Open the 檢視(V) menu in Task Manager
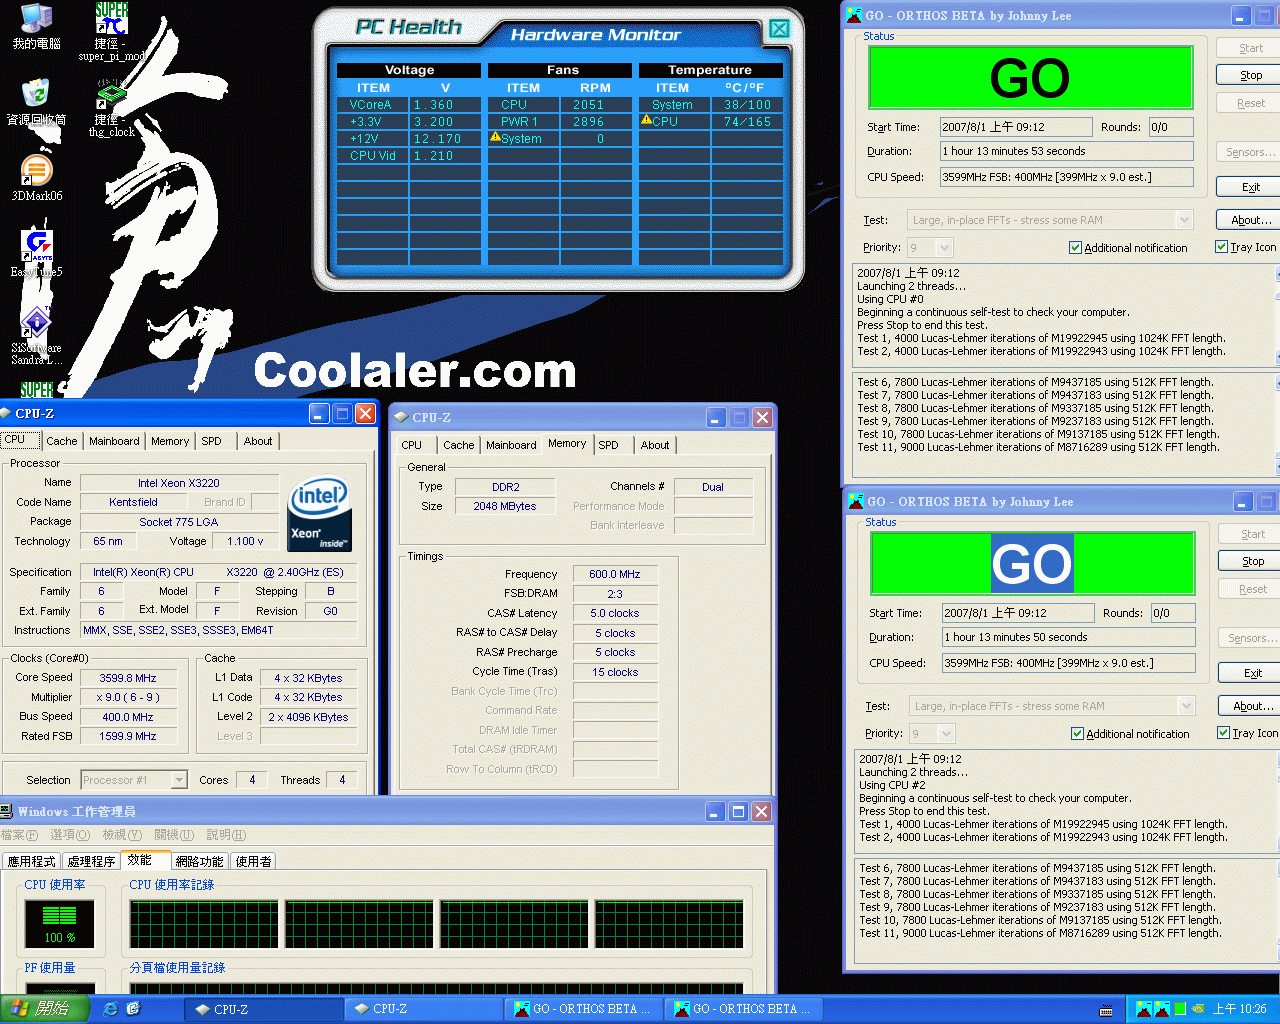This screenshot has width=1280, height=1024. 122,835
